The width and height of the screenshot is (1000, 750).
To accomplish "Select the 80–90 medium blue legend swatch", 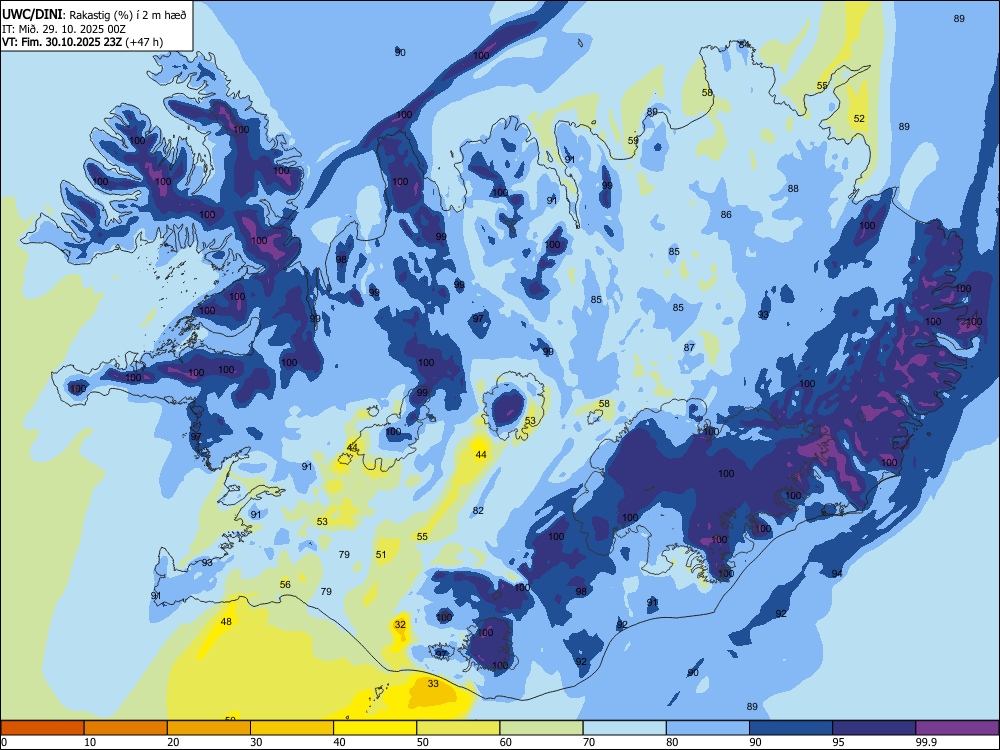I will [708, 728].
